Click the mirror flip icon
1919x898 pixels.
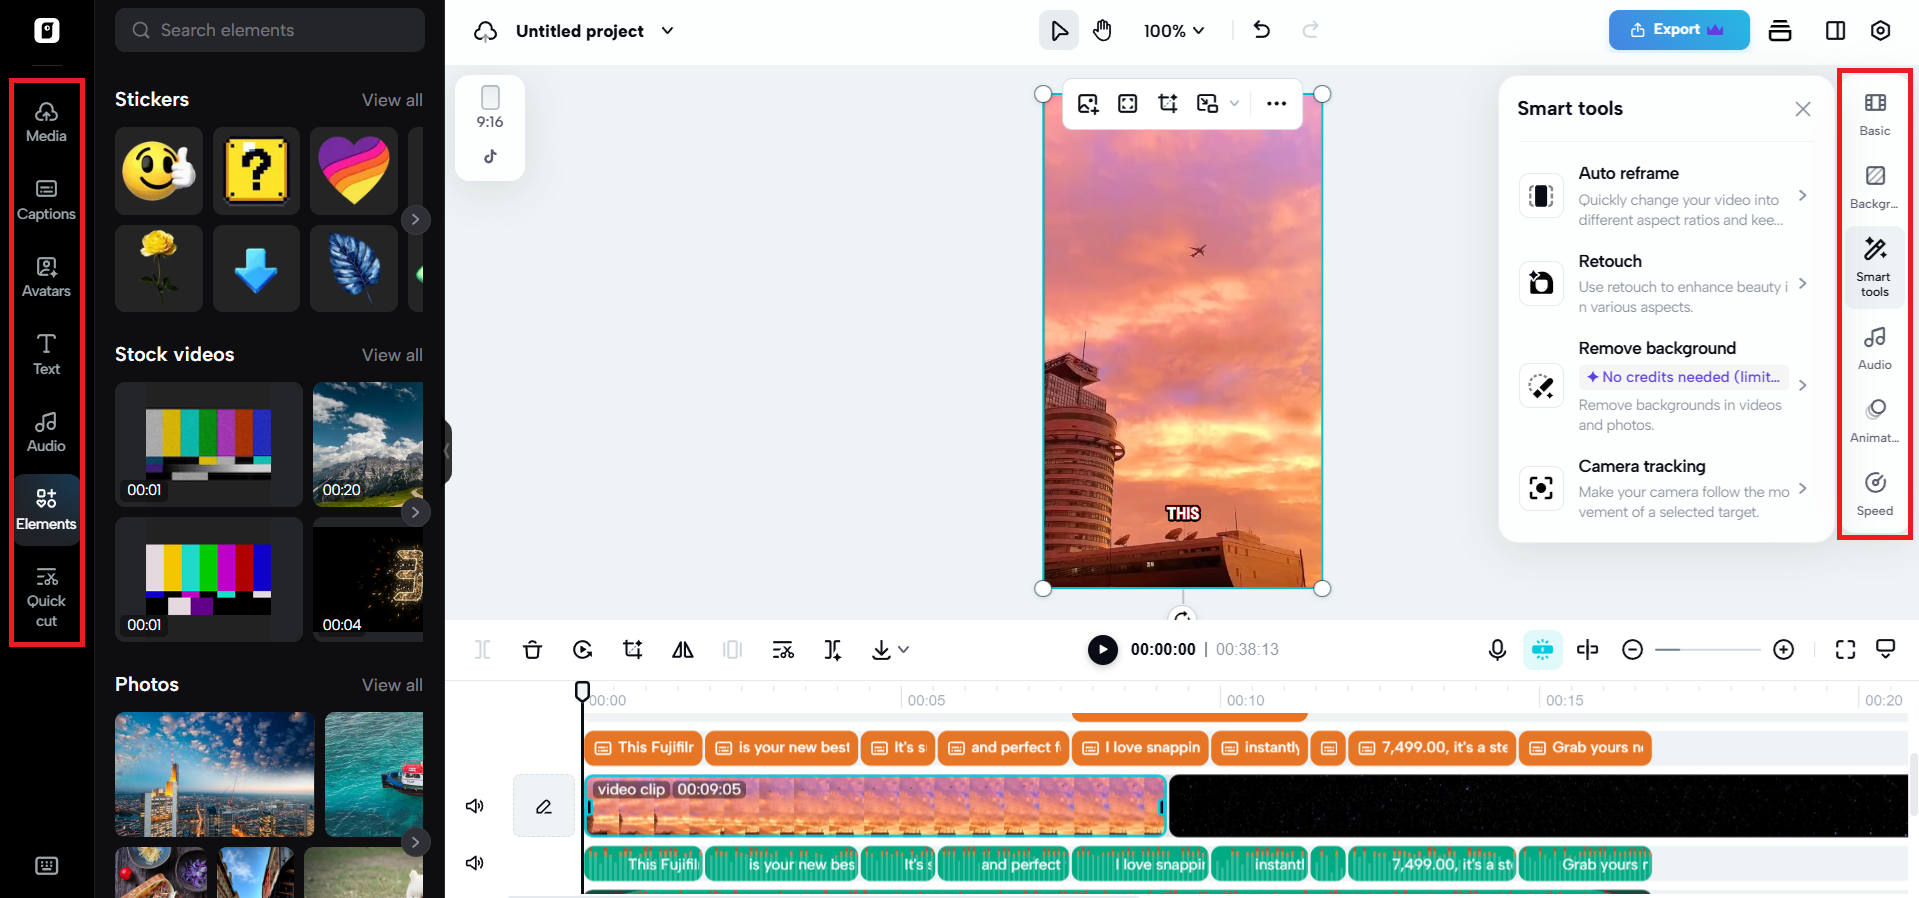click(x=683, y=650)
